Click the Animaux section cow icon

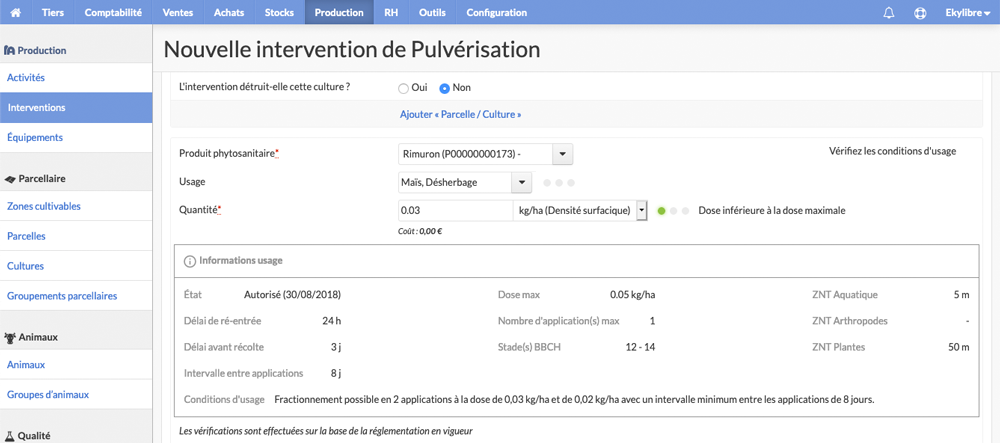[10, 337]
